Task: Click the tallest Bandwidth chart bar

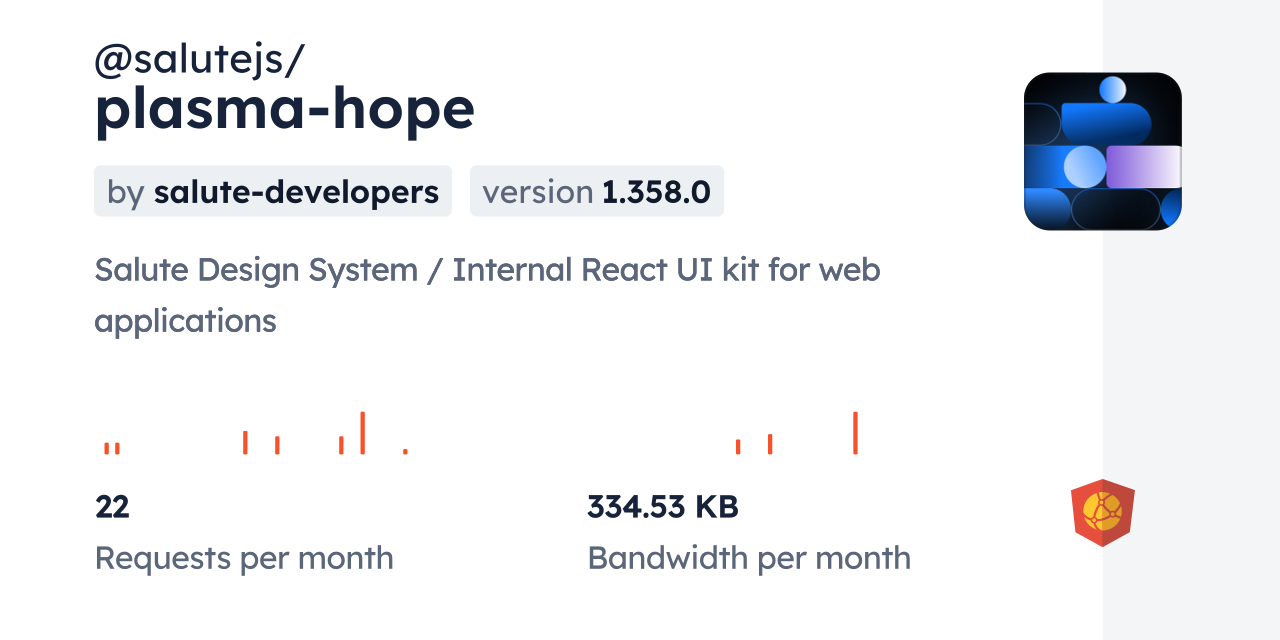Action: click(855, 433)
